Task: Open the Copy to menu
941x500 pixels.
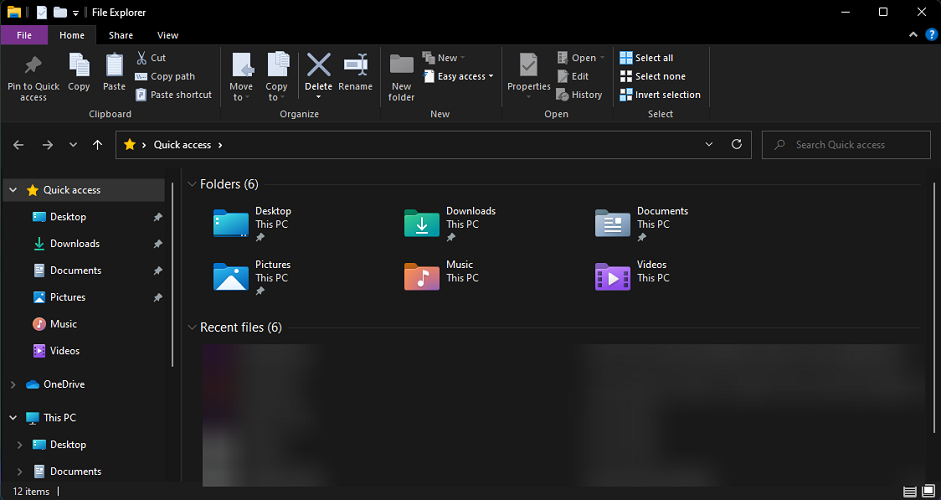Action: 277,77
